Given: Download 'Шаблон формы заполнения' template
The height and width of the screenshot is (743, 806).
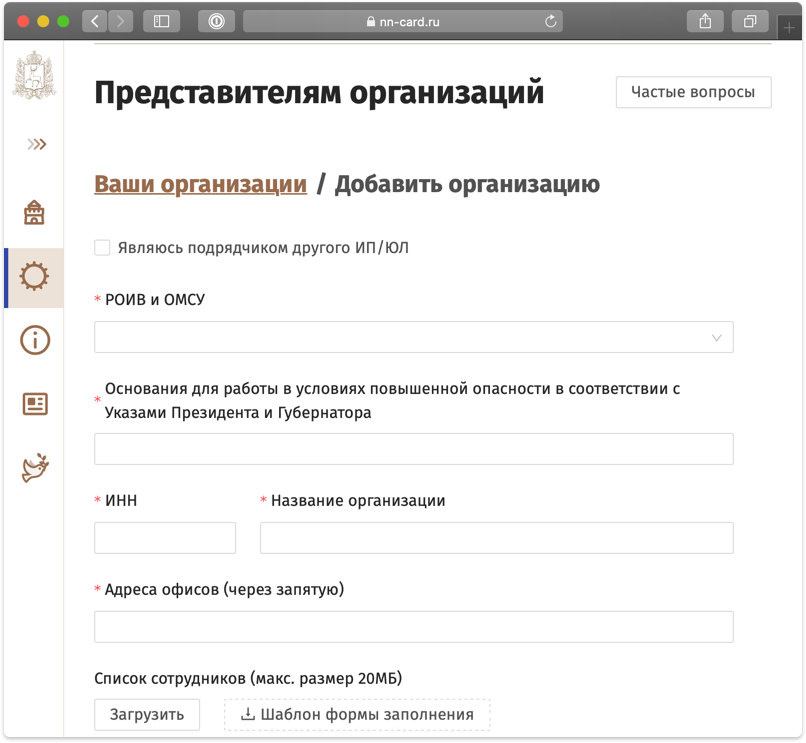Looking at the screenshot, I should tap(357, 714).
